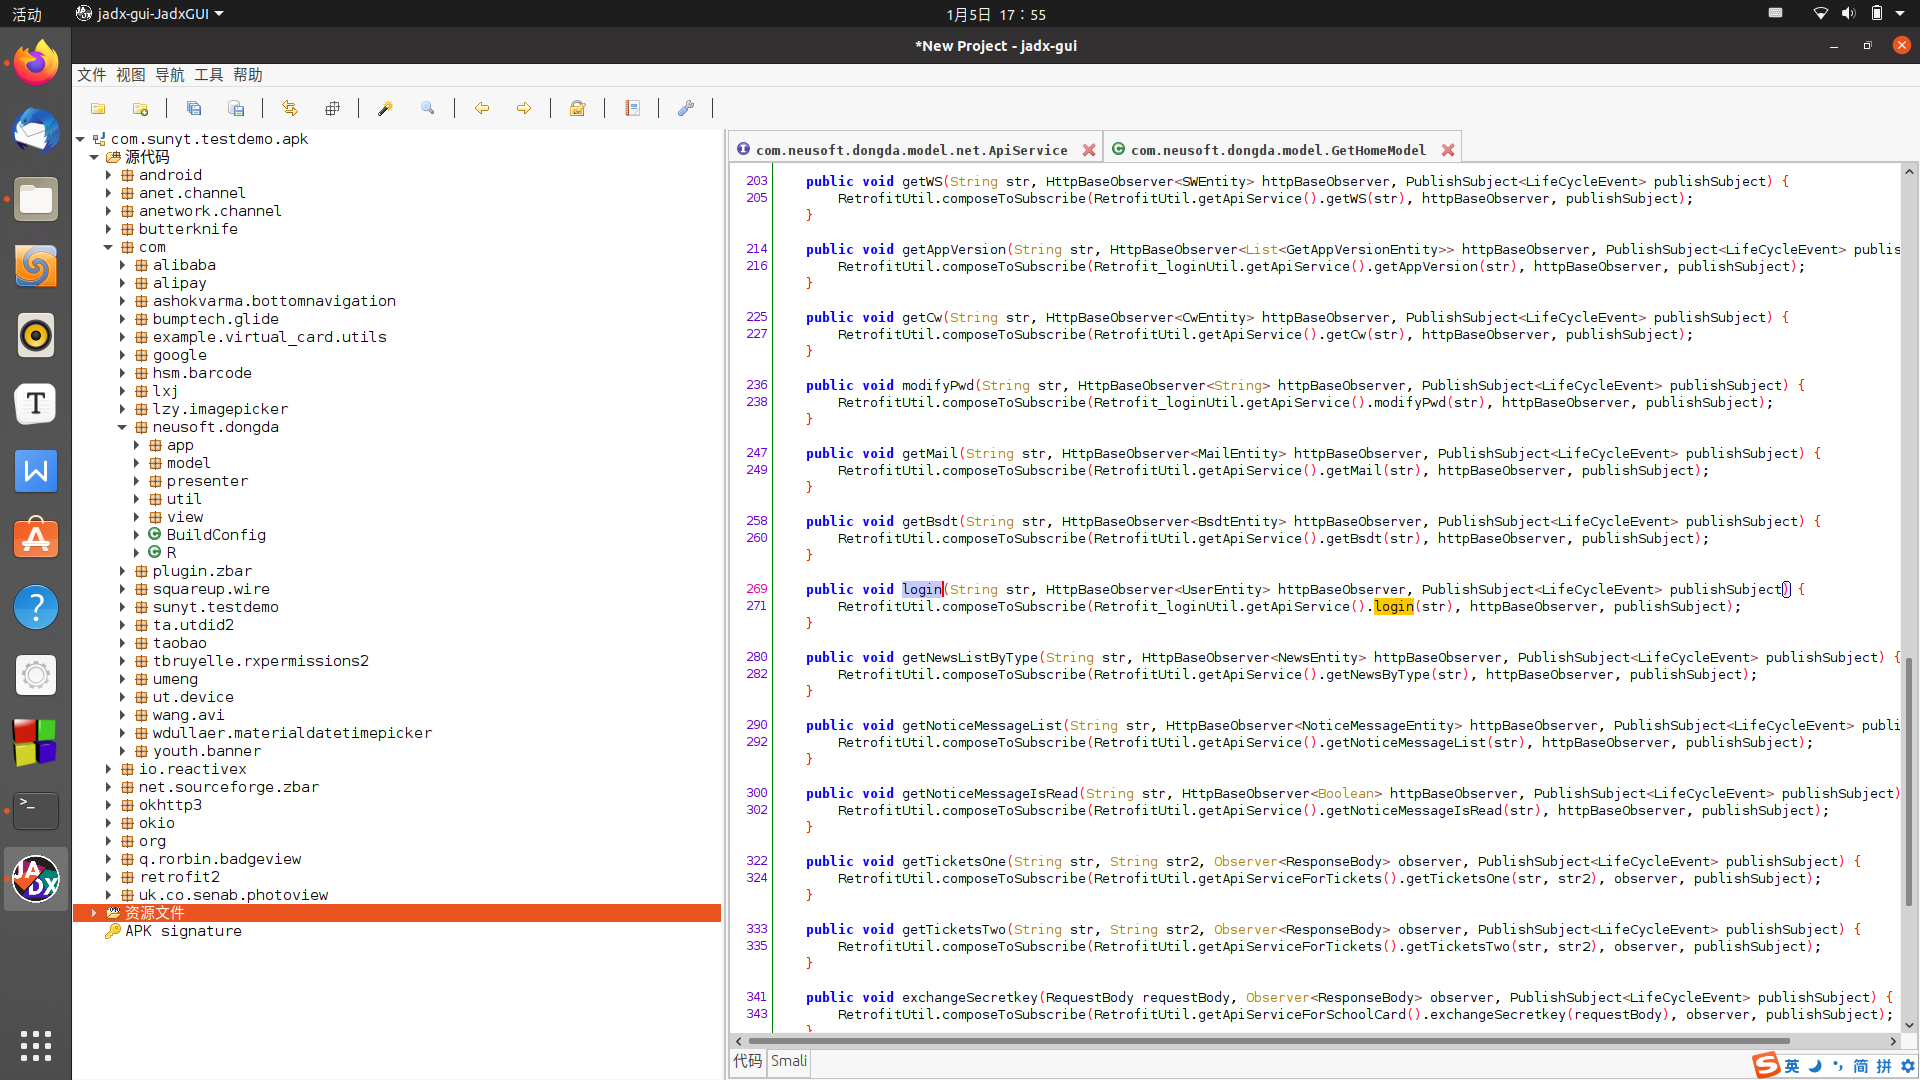Click the vertical scrollbar of the code editor

pos(1908,780)
